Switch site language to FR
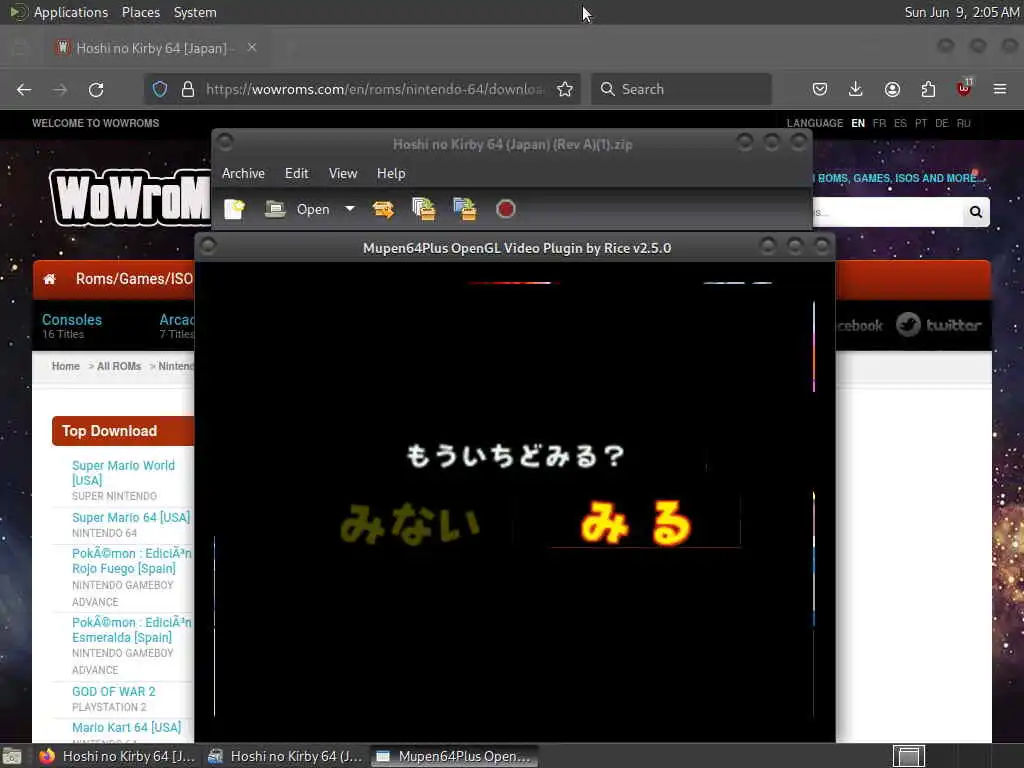 pos(879,123)
